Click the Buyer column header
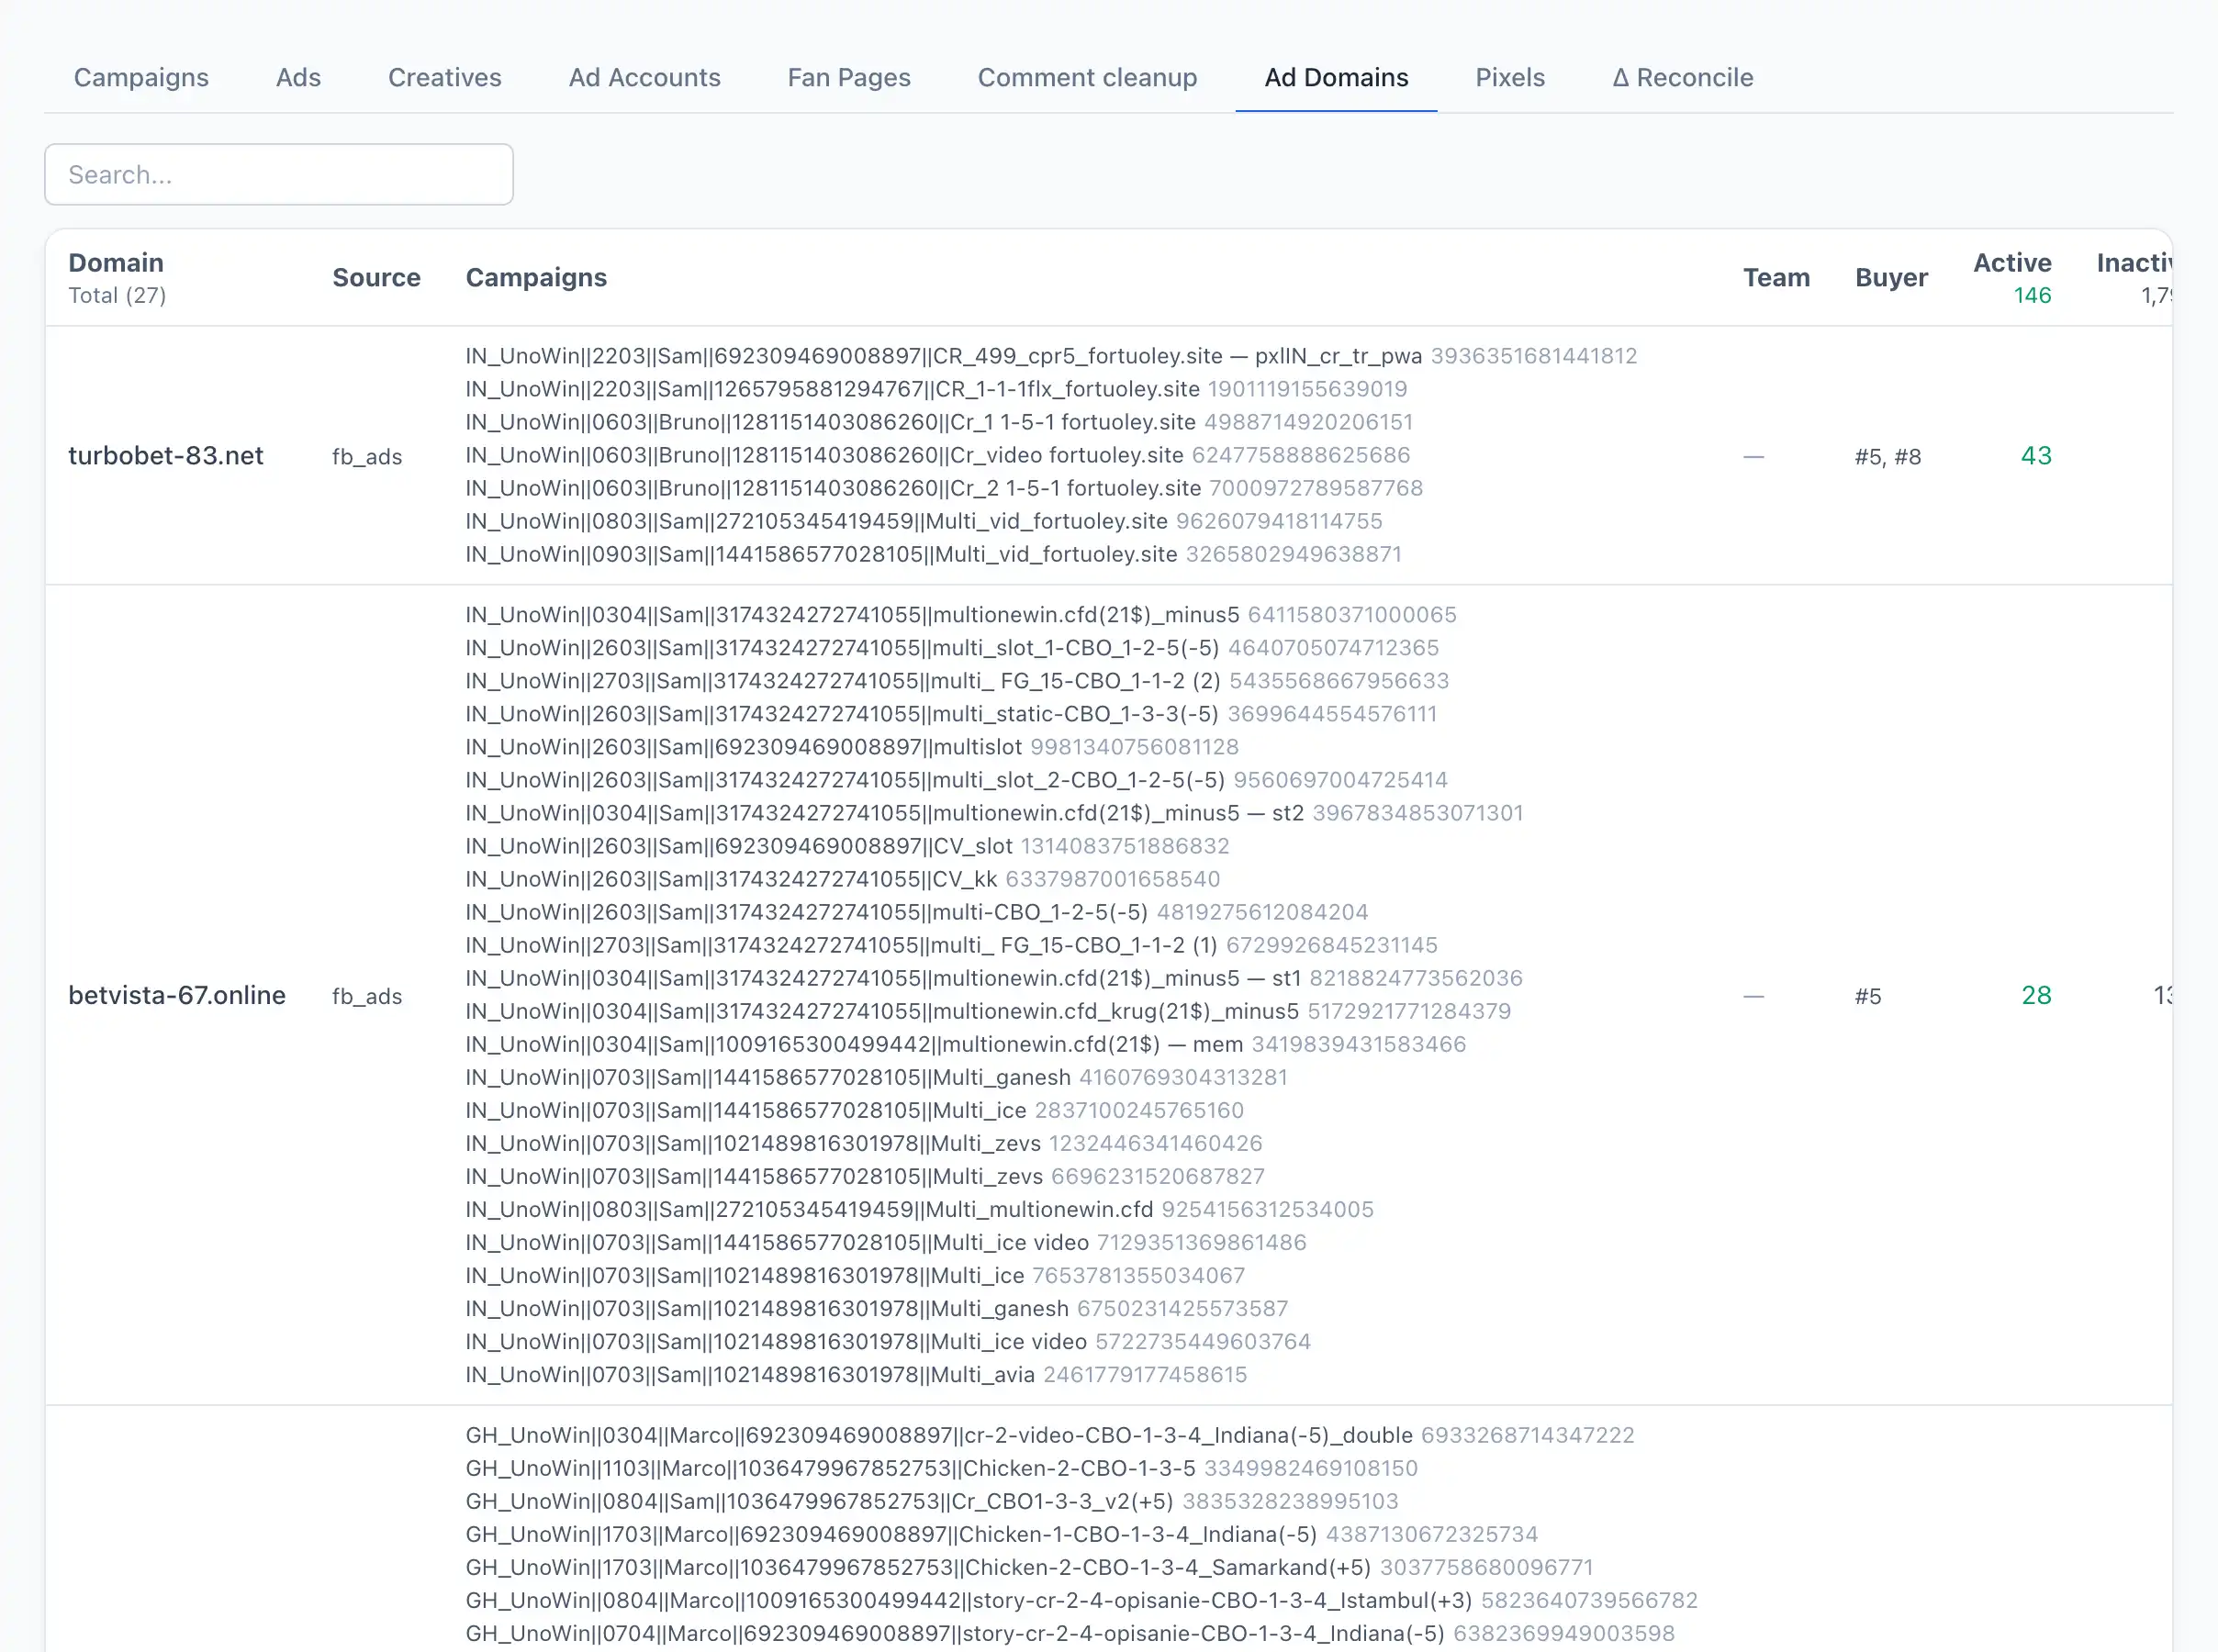 click(1891, 278)
